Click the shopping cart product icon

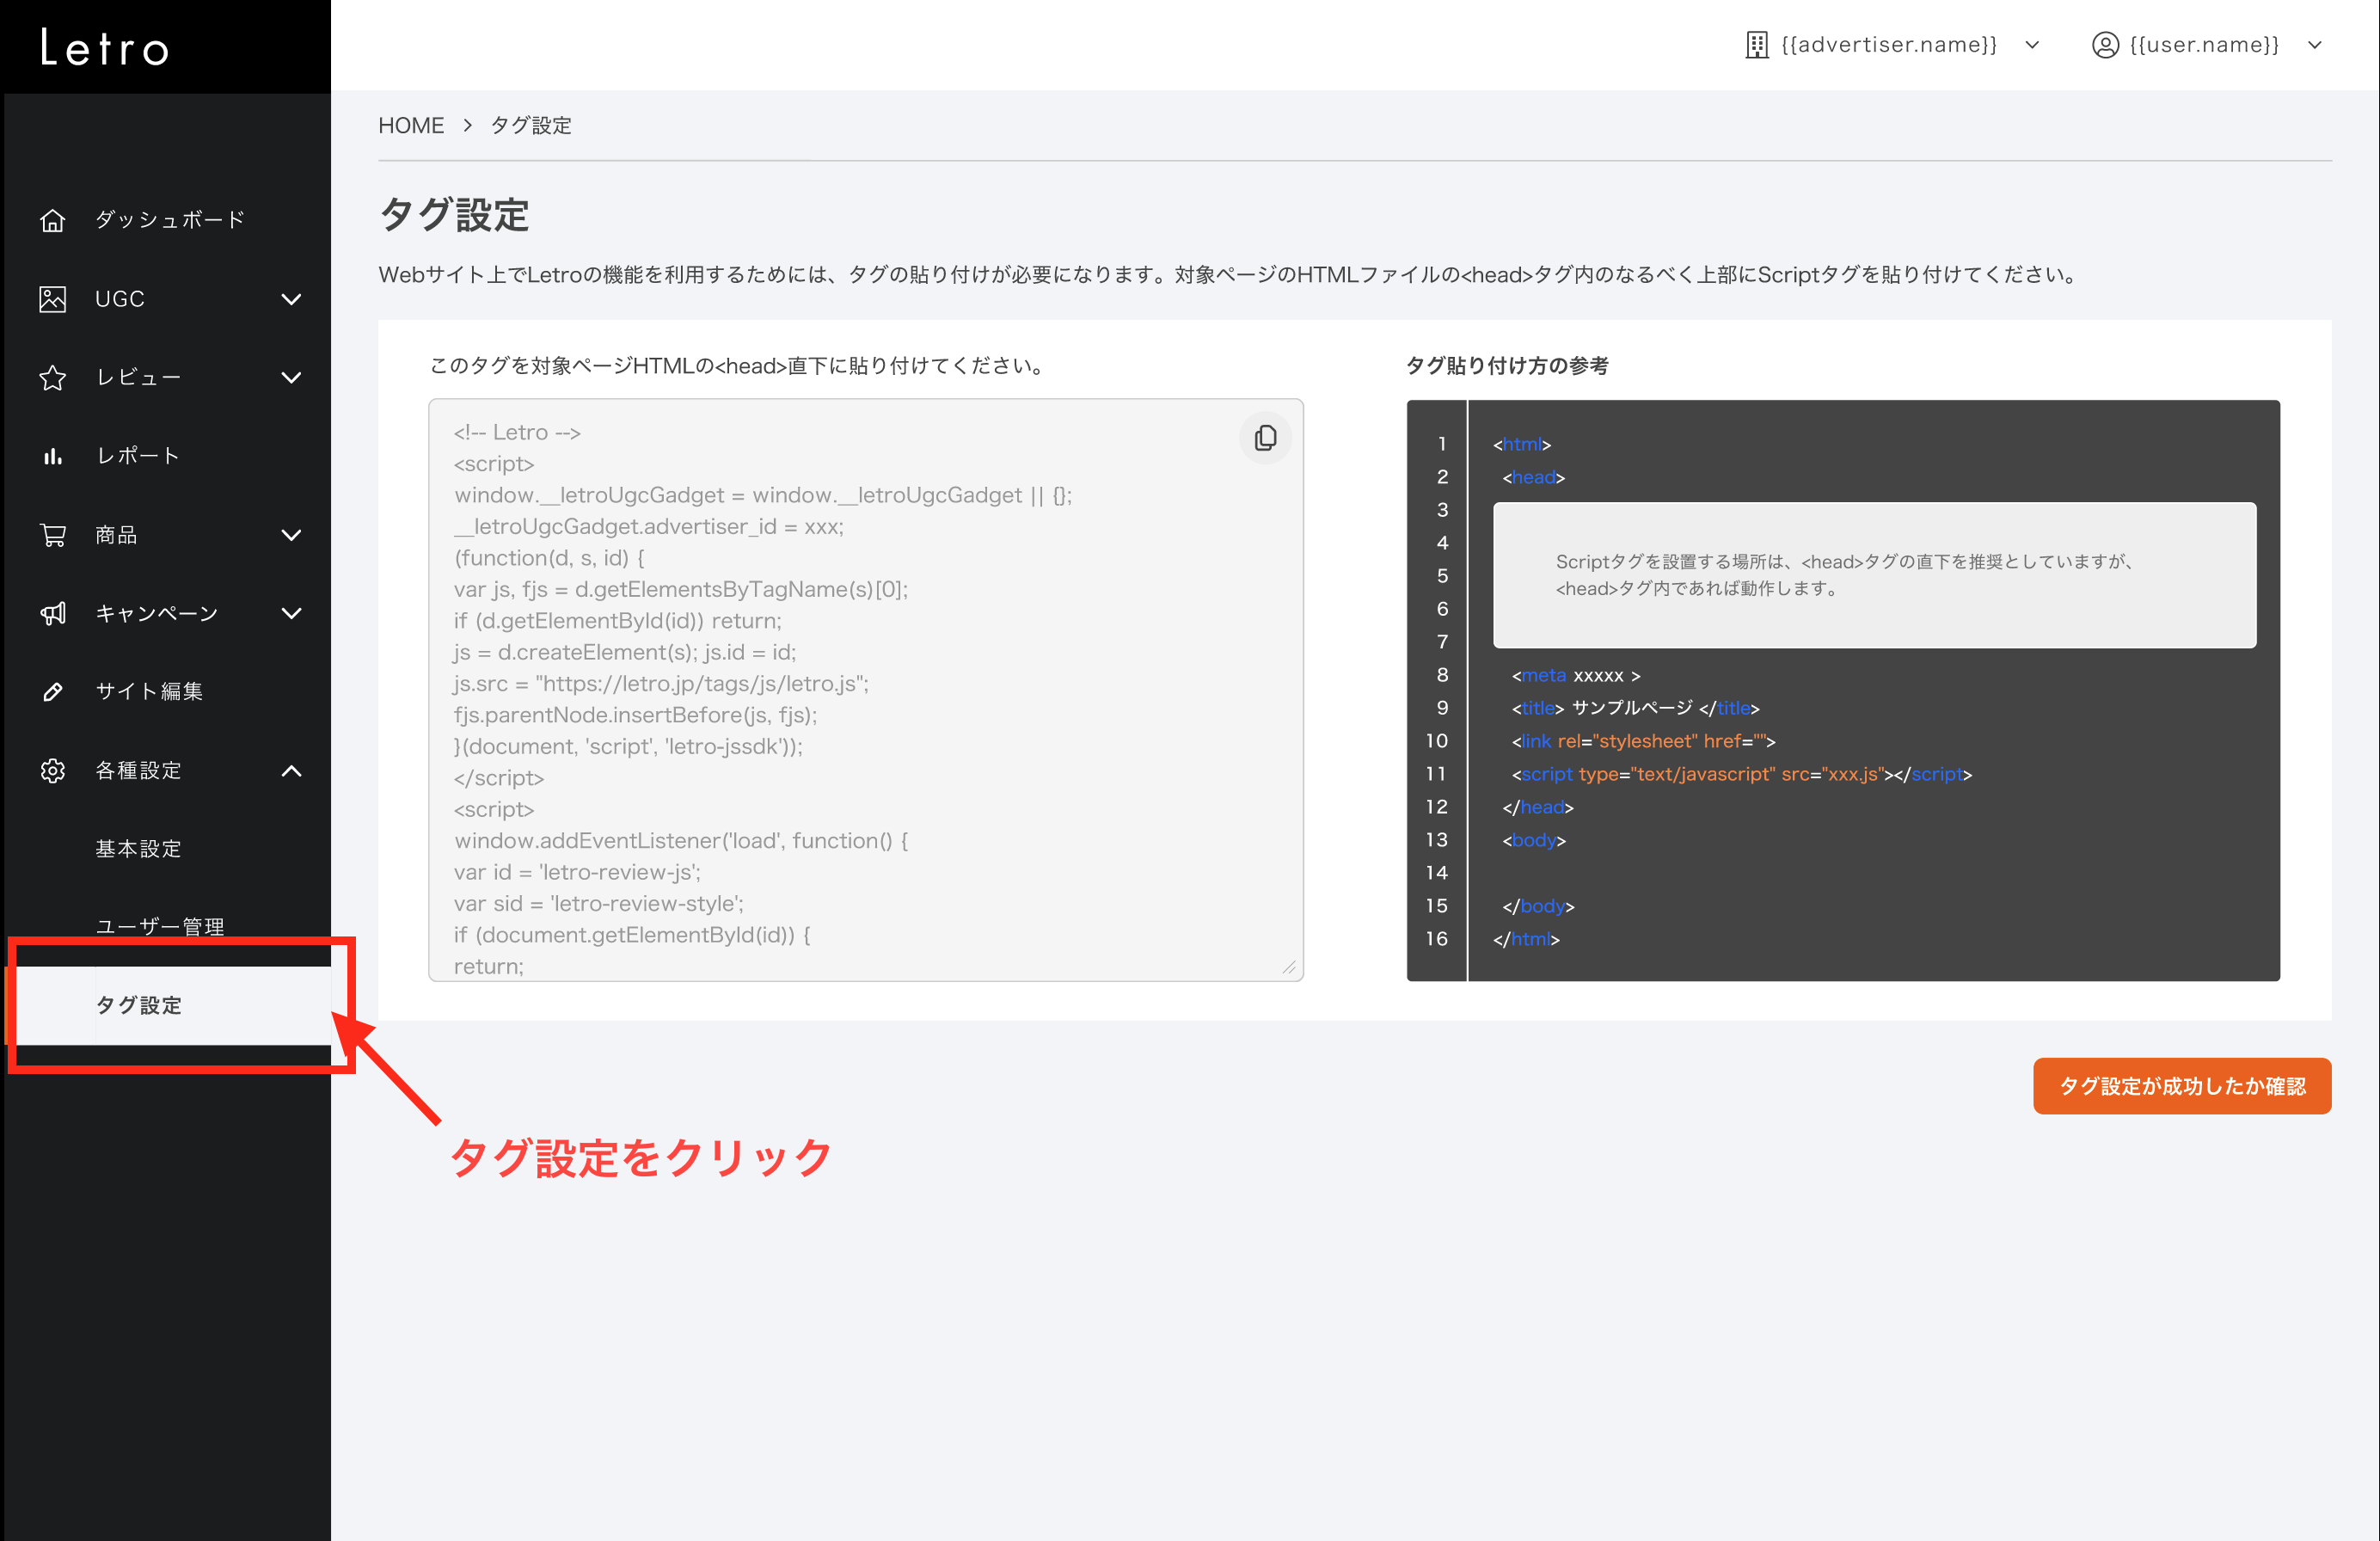[x=53, y=535]
